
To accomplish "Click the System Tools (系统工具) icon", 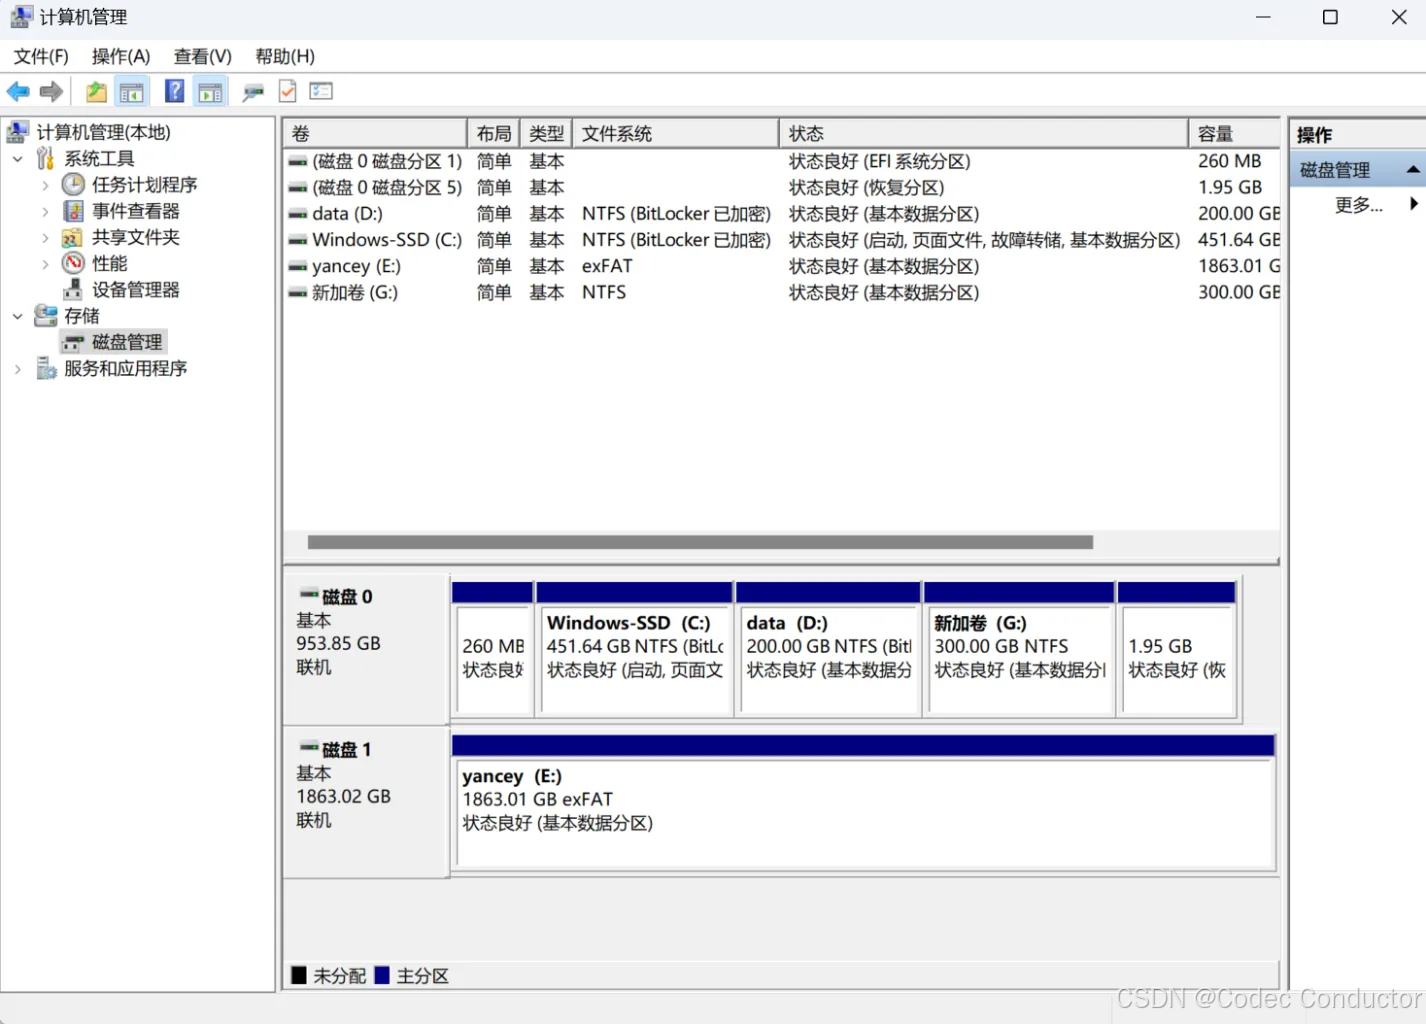I will pos(45,158).
